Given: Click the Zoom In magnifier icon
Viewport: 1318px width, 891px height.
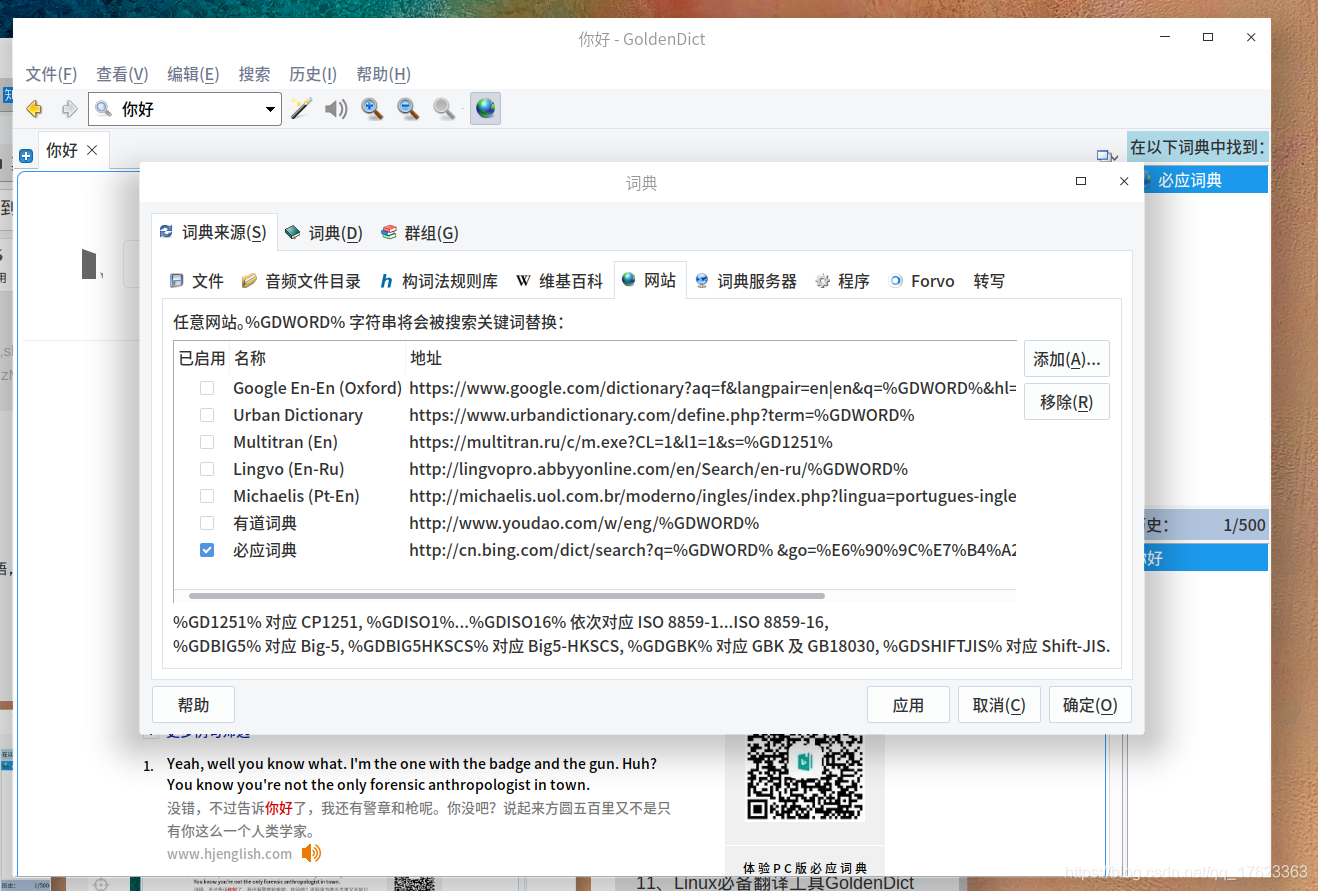Looking at the screenshot, I should coord(372,109).
